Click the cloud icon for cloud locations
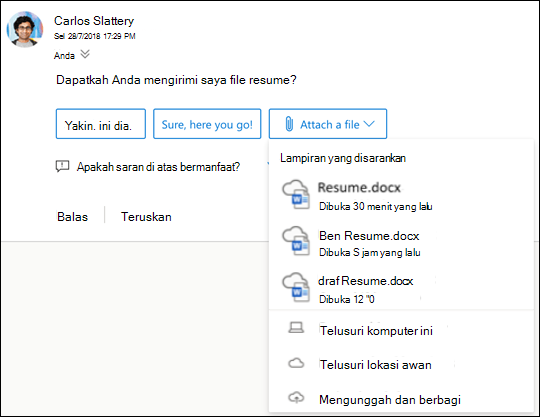The height and width of the screenshot is (417, 540). coord(296,363)
